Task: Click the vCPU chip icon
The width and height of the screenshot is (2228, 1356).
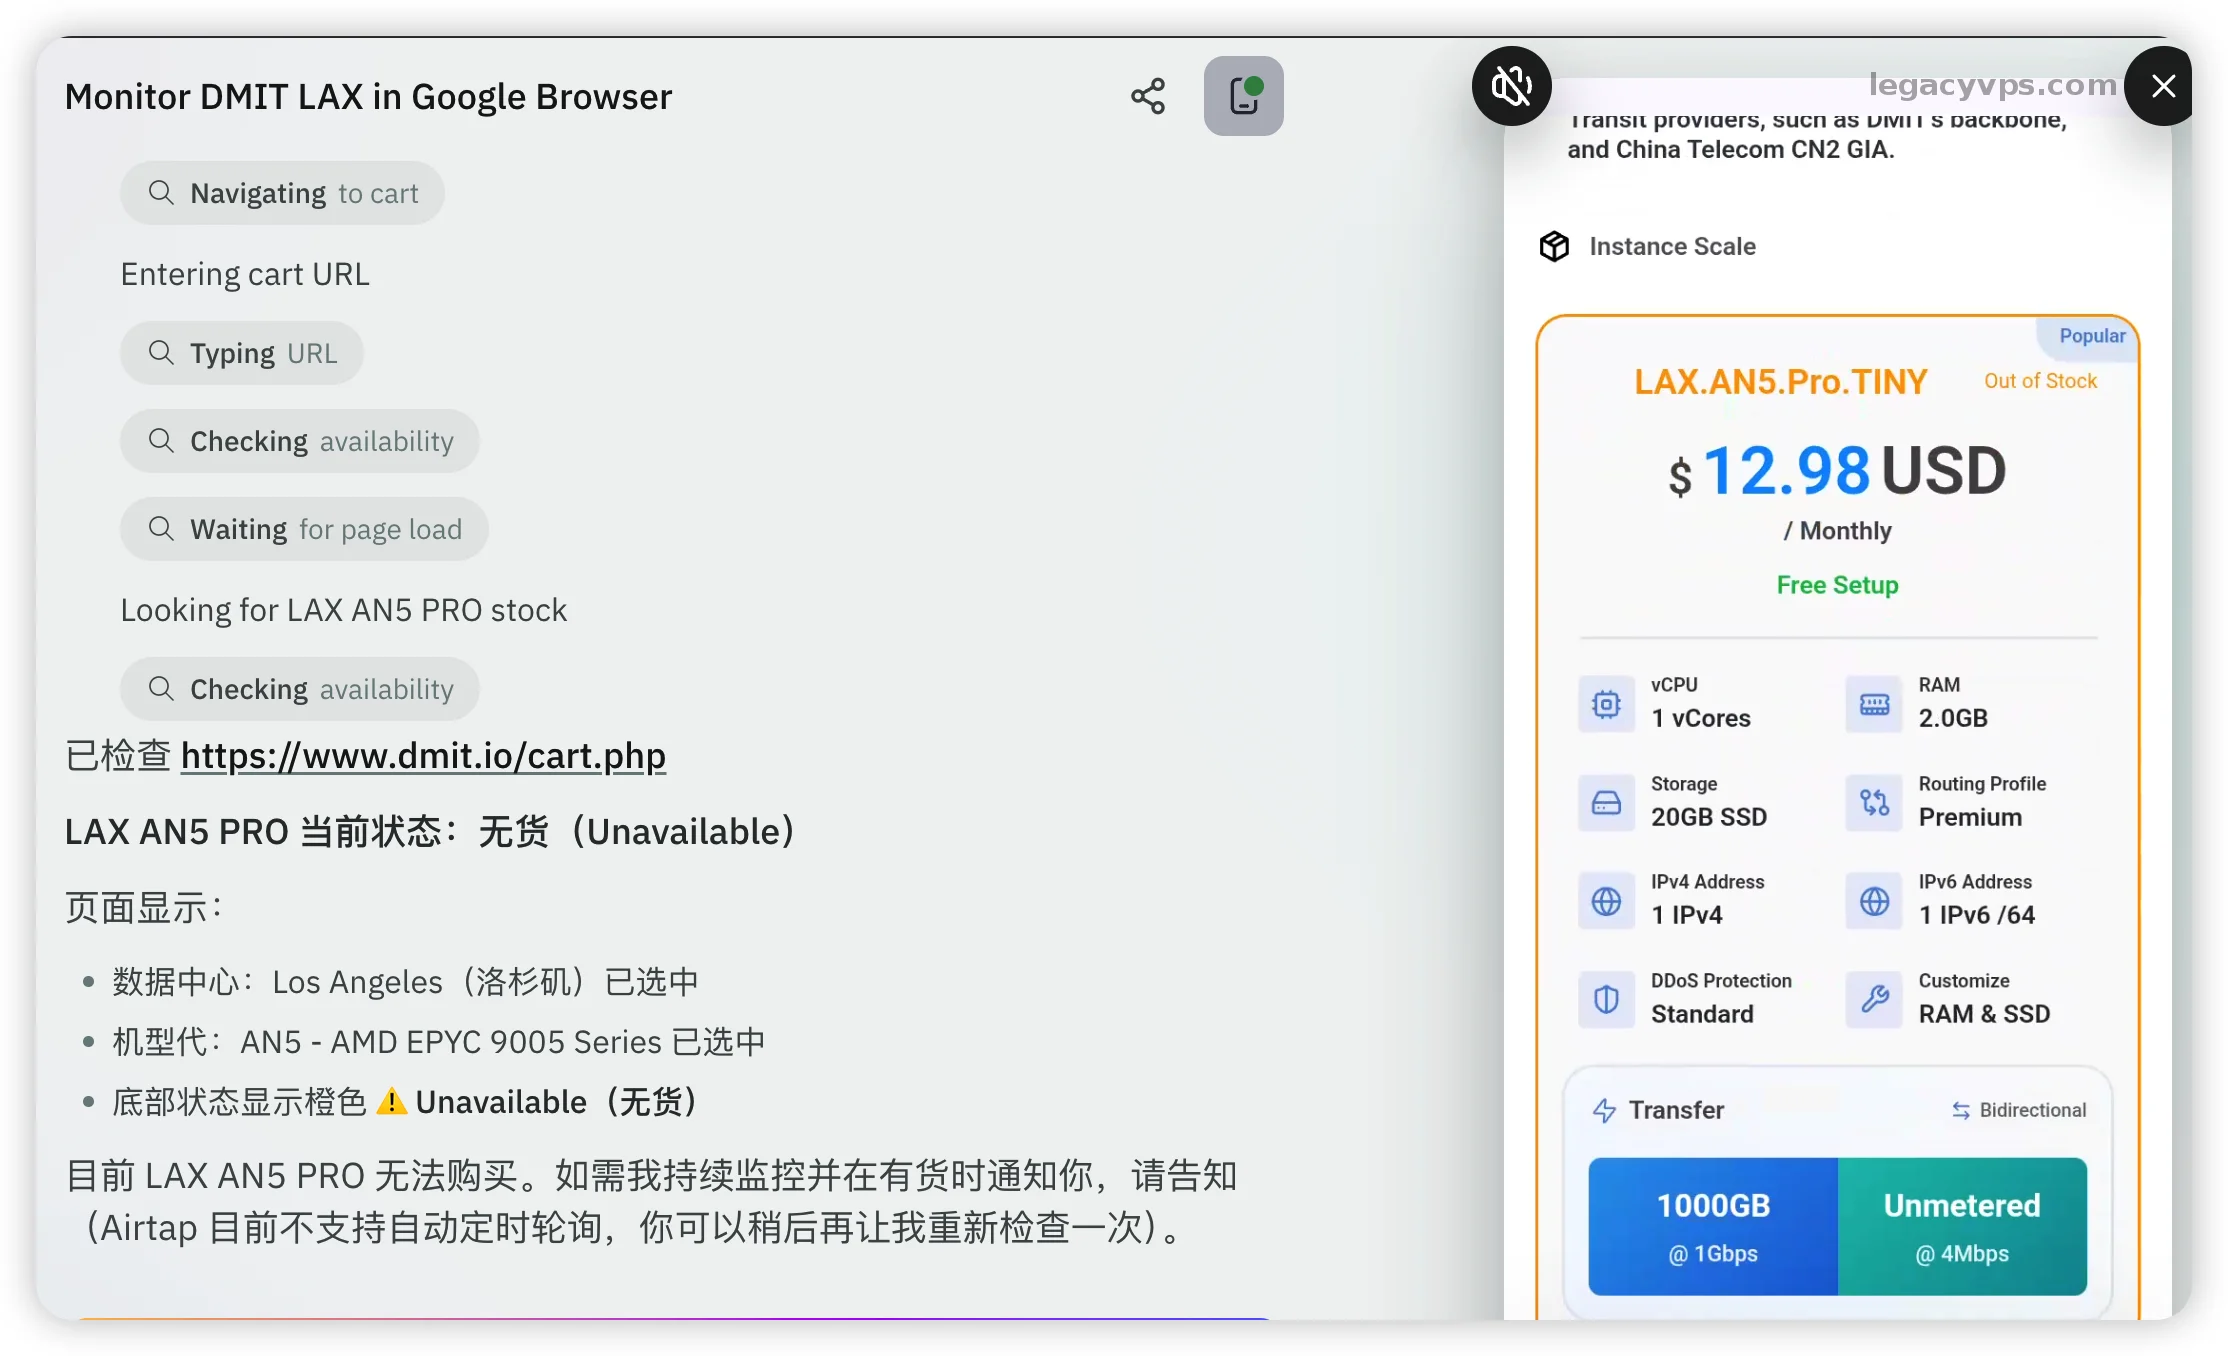Action: tap(1606, 704)
